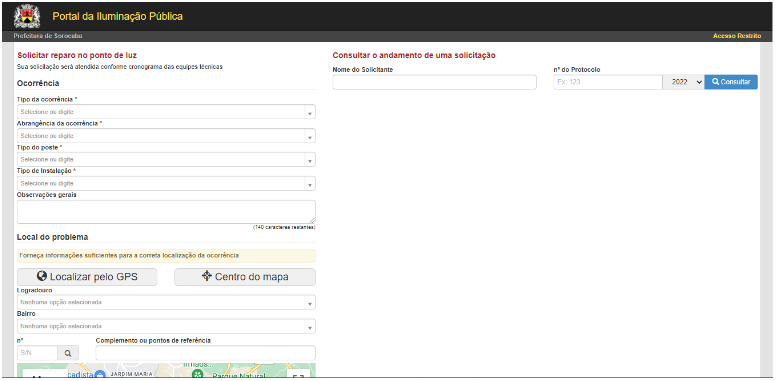Click the Nome do Solicitante field
776x381 pixels.
point(435,82)
